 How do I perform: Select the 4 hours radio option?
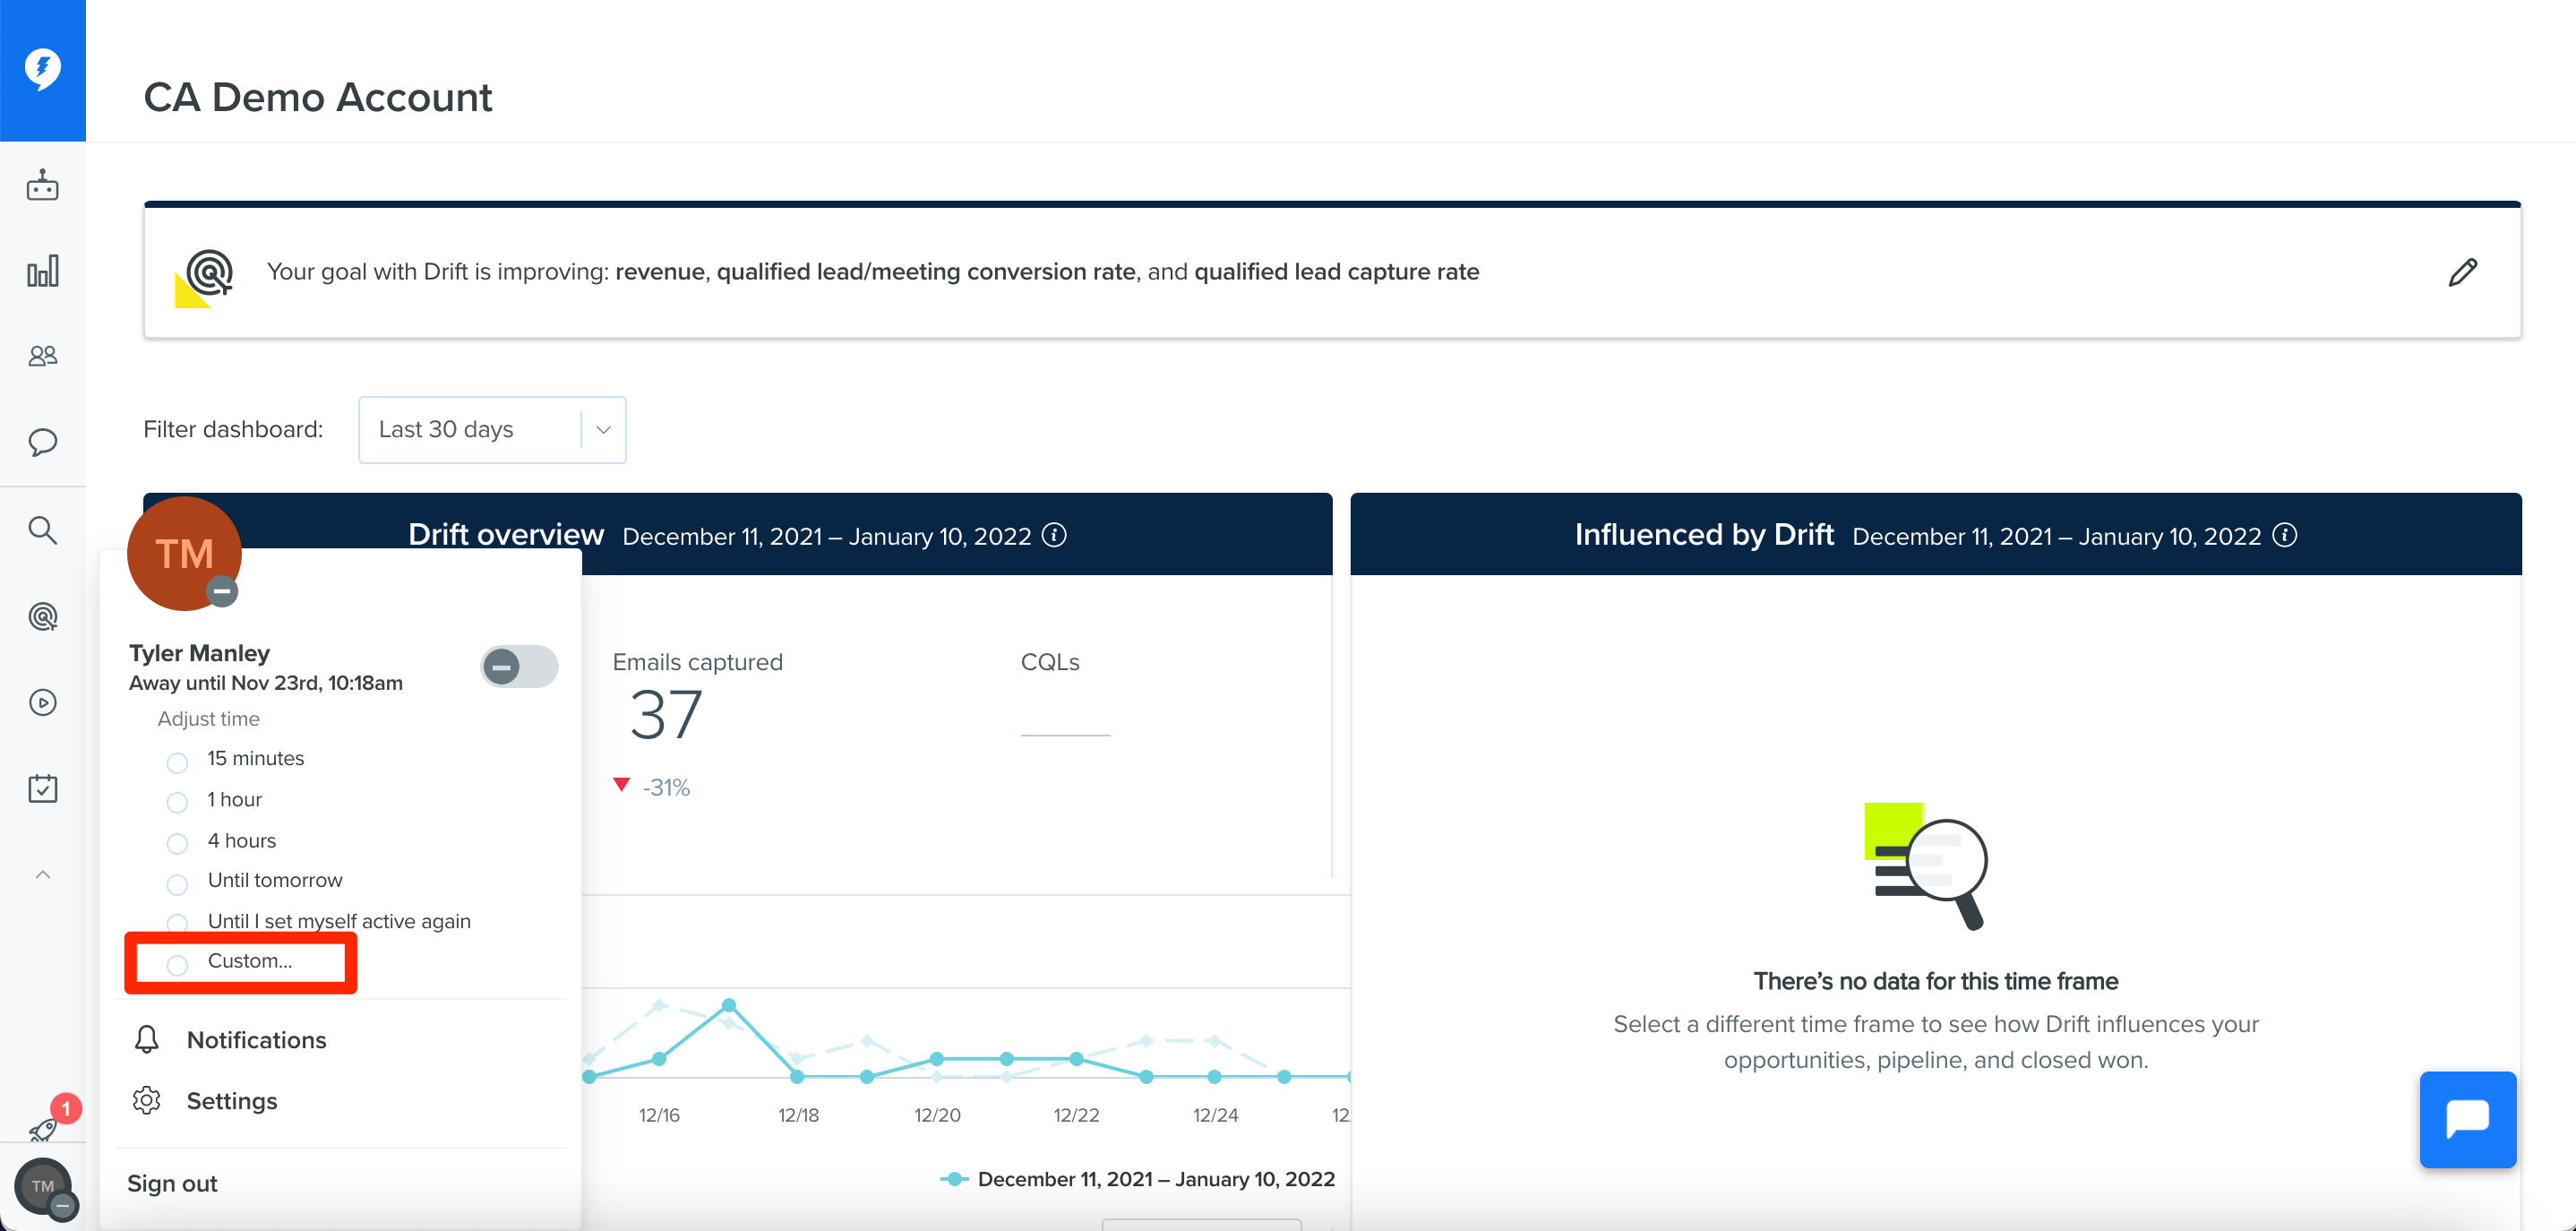177,843
